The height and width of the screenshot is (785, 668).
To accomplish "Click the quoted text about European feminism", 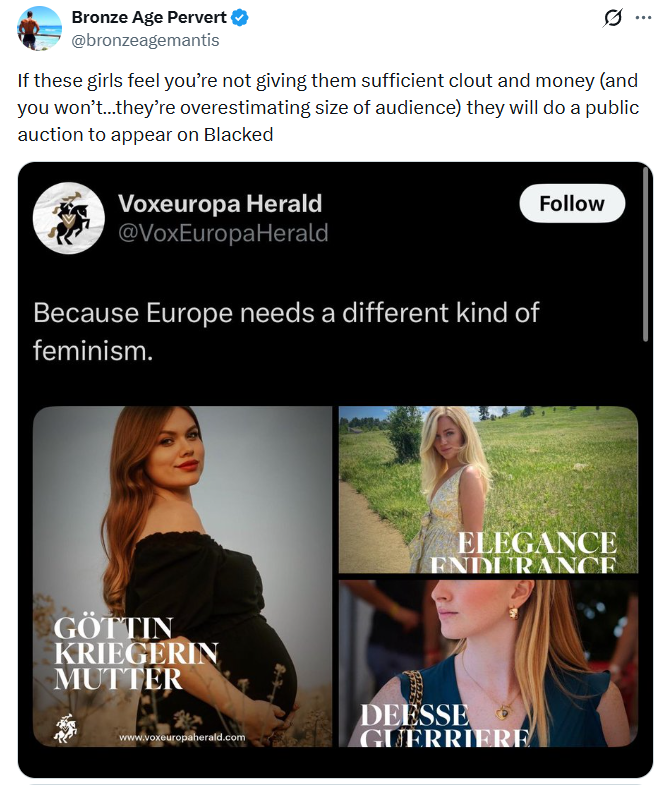I will coord(286,331).
